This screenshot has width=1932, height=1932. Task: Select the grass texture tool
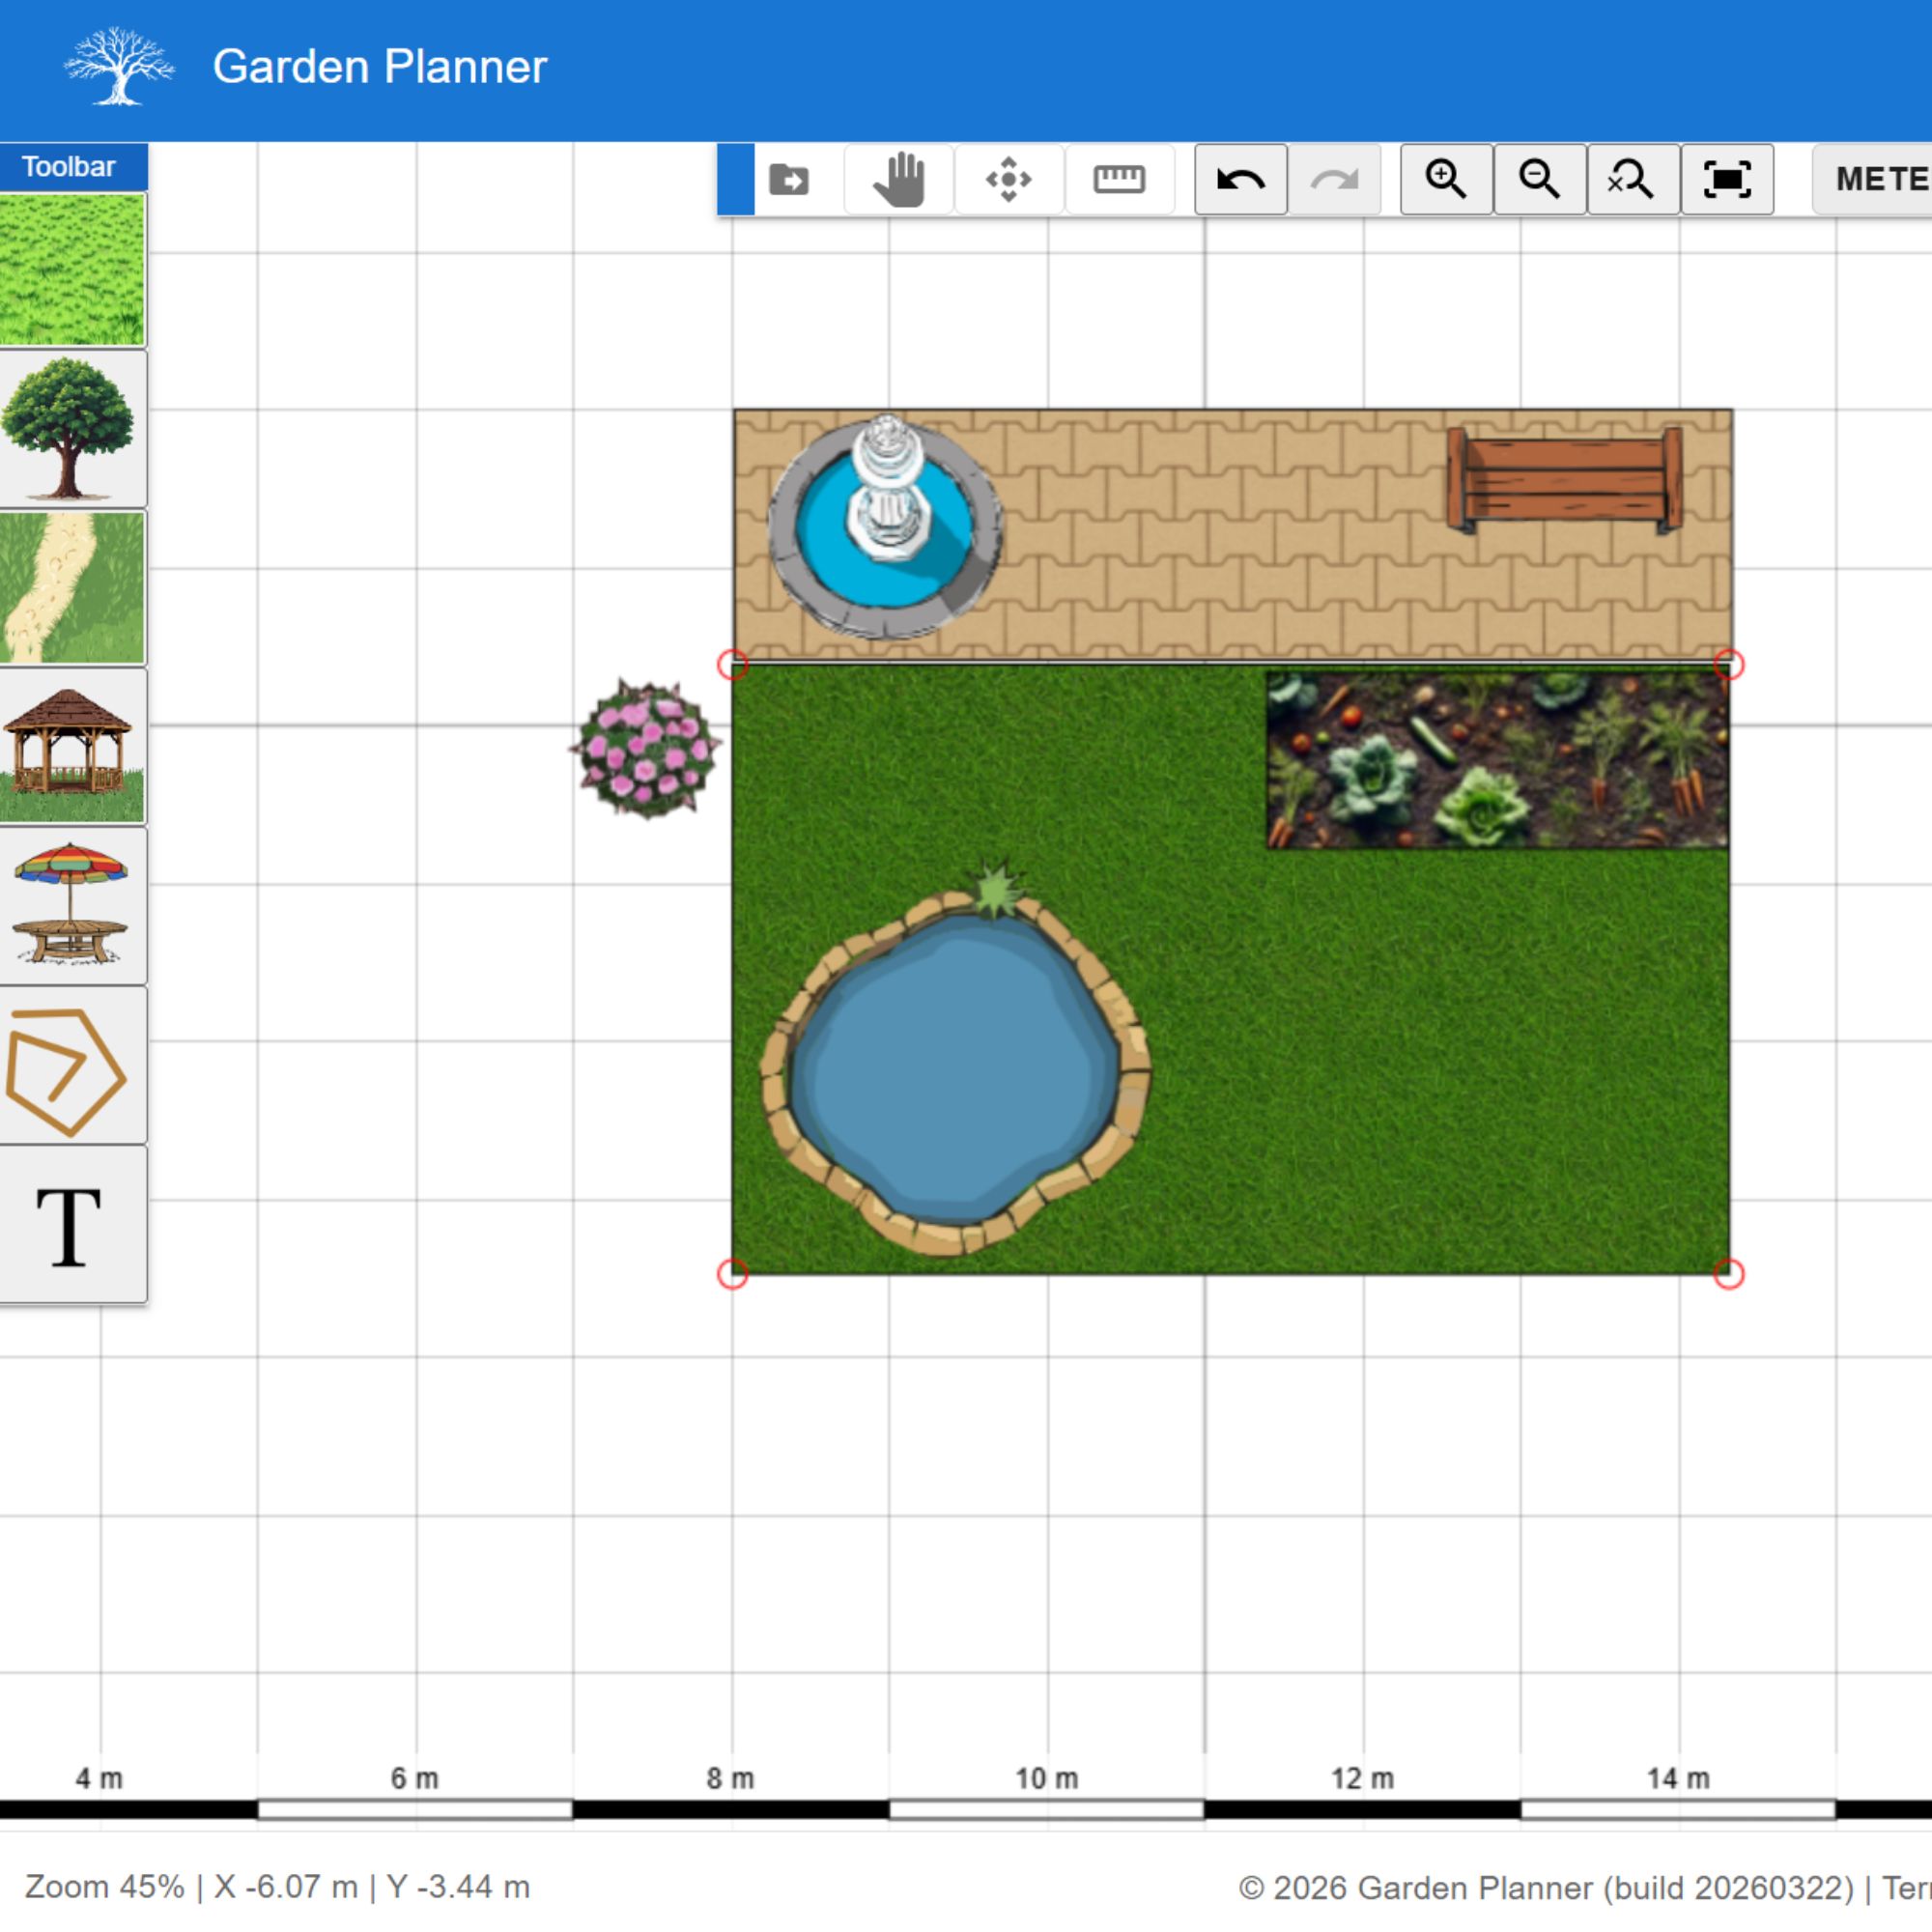coord(72,270)
